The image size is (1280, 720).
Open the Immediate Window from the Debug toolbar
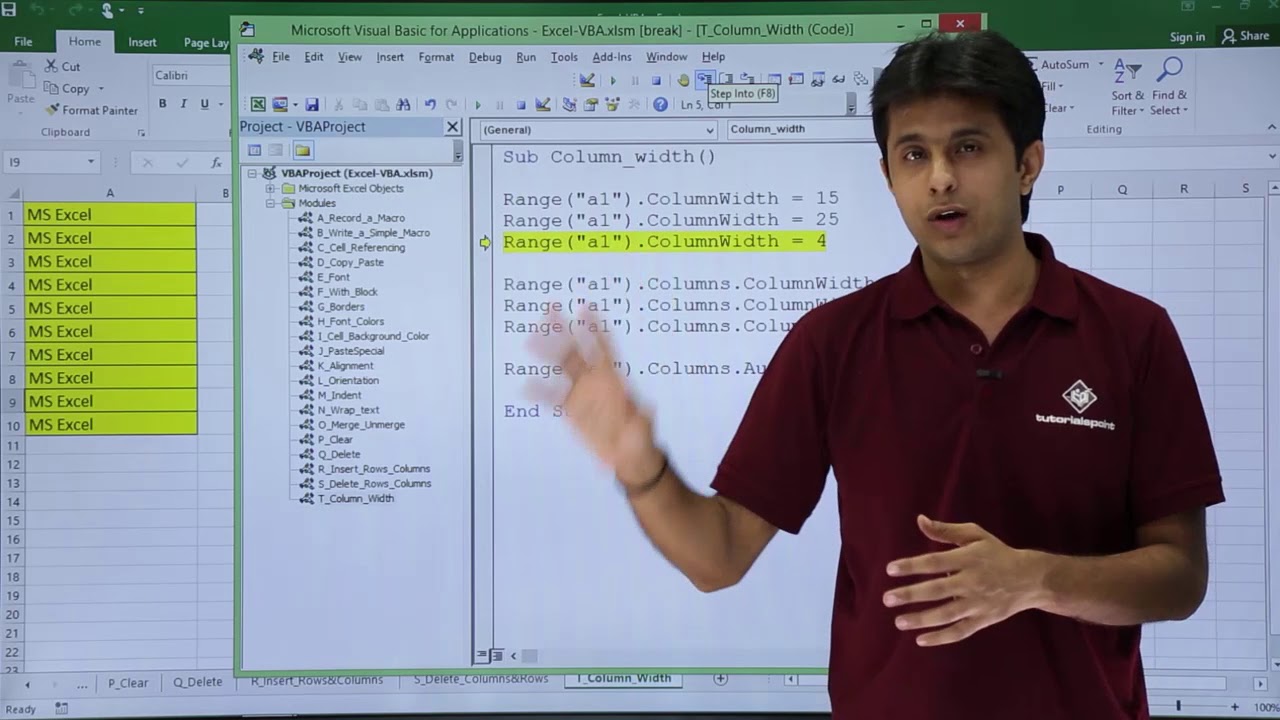796,79
